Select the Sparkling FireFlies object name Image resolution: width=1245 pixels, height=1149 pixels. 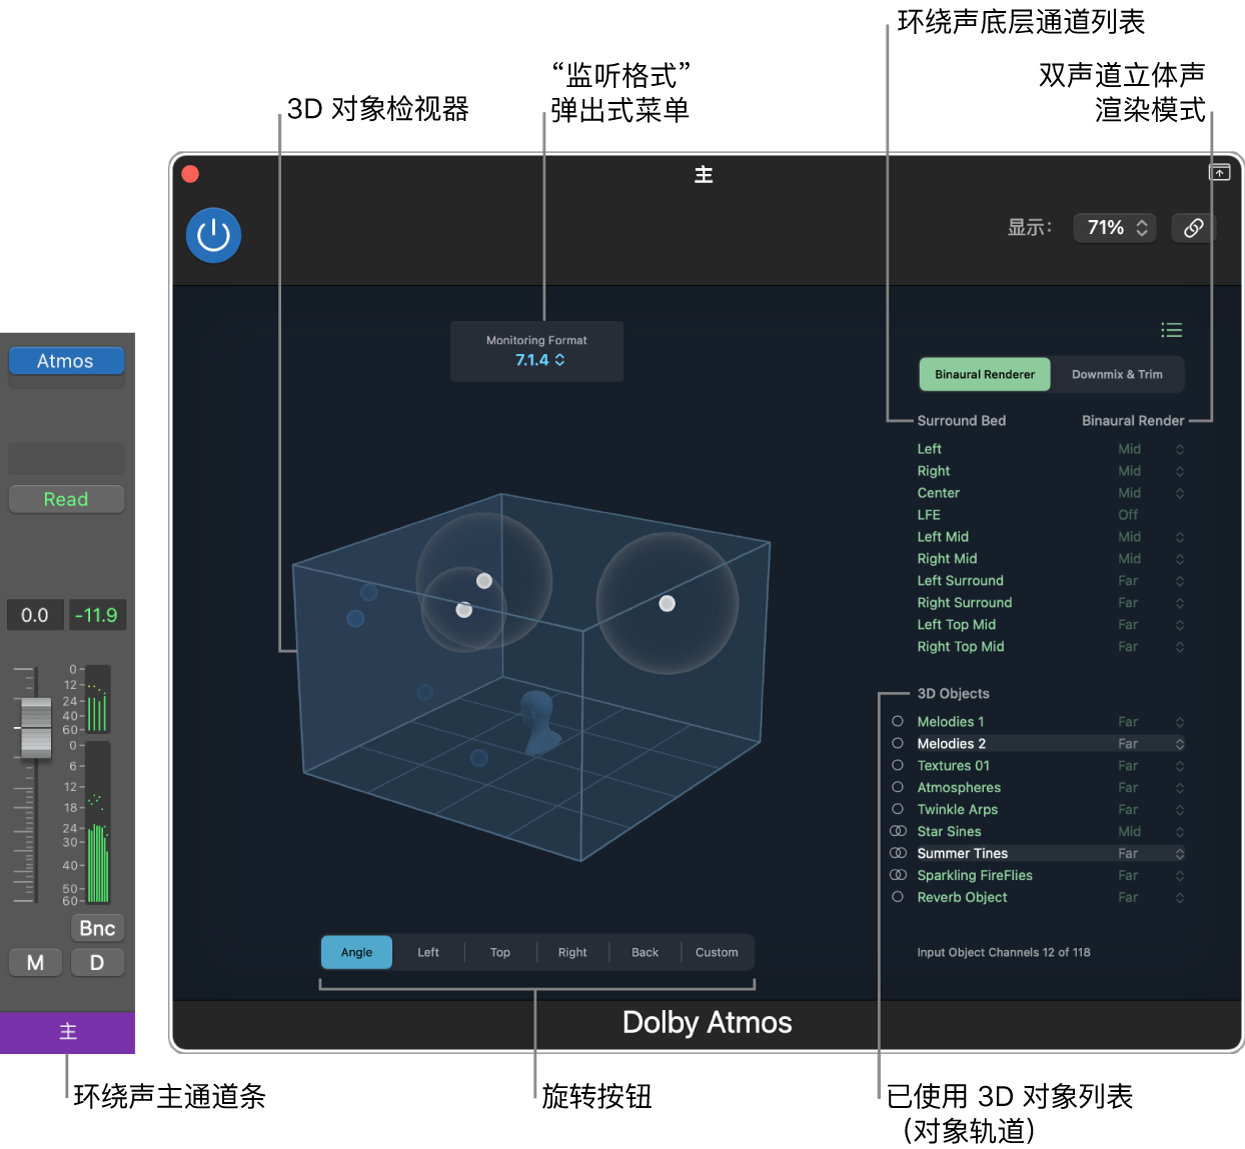[x=974, y=875]
